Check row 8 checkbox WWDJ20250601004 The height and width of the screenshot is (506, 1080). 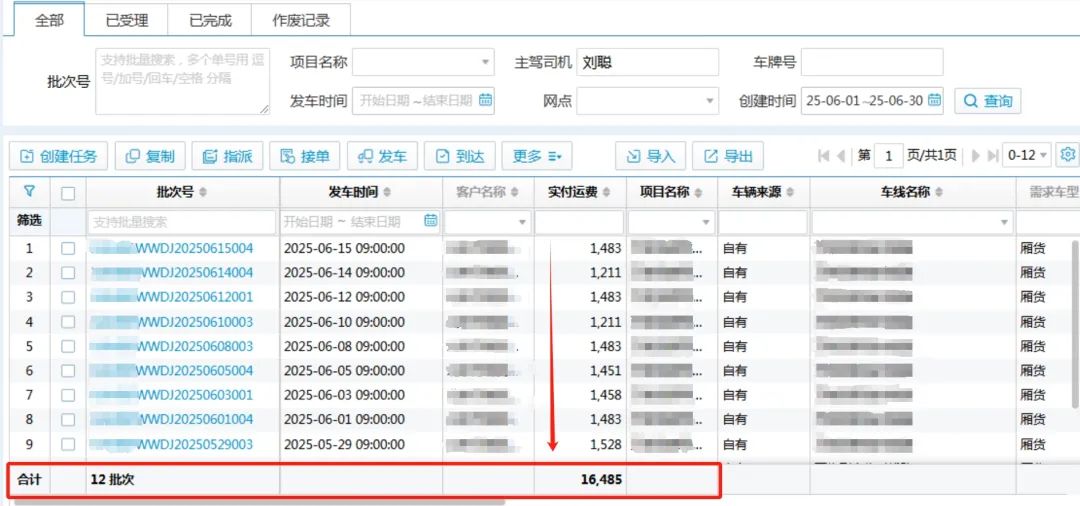[x=68, y=419]
